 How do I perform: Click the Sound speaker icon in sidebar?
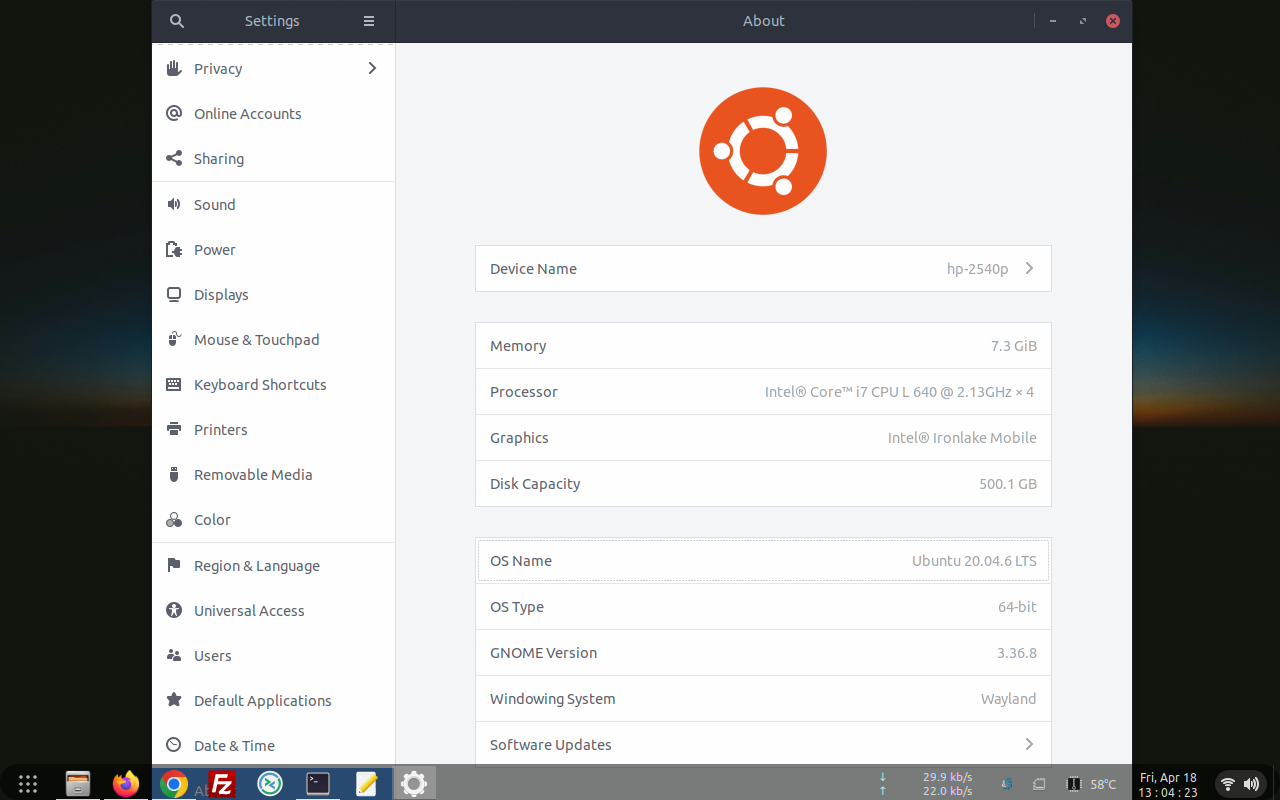click(174, 204)
